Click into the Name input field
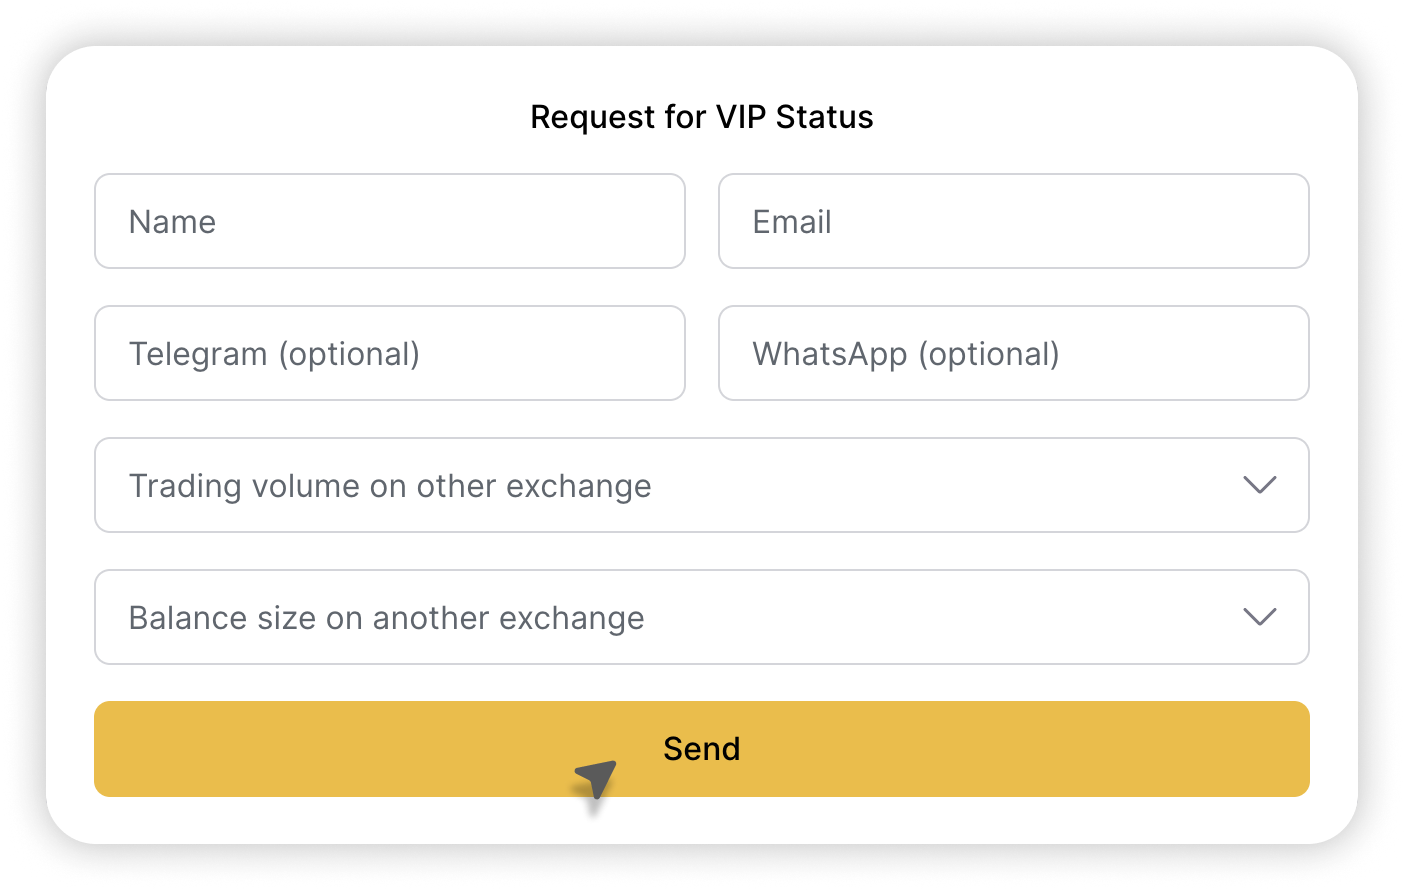The image size is (1404, 890). click(x=390, y=221)
